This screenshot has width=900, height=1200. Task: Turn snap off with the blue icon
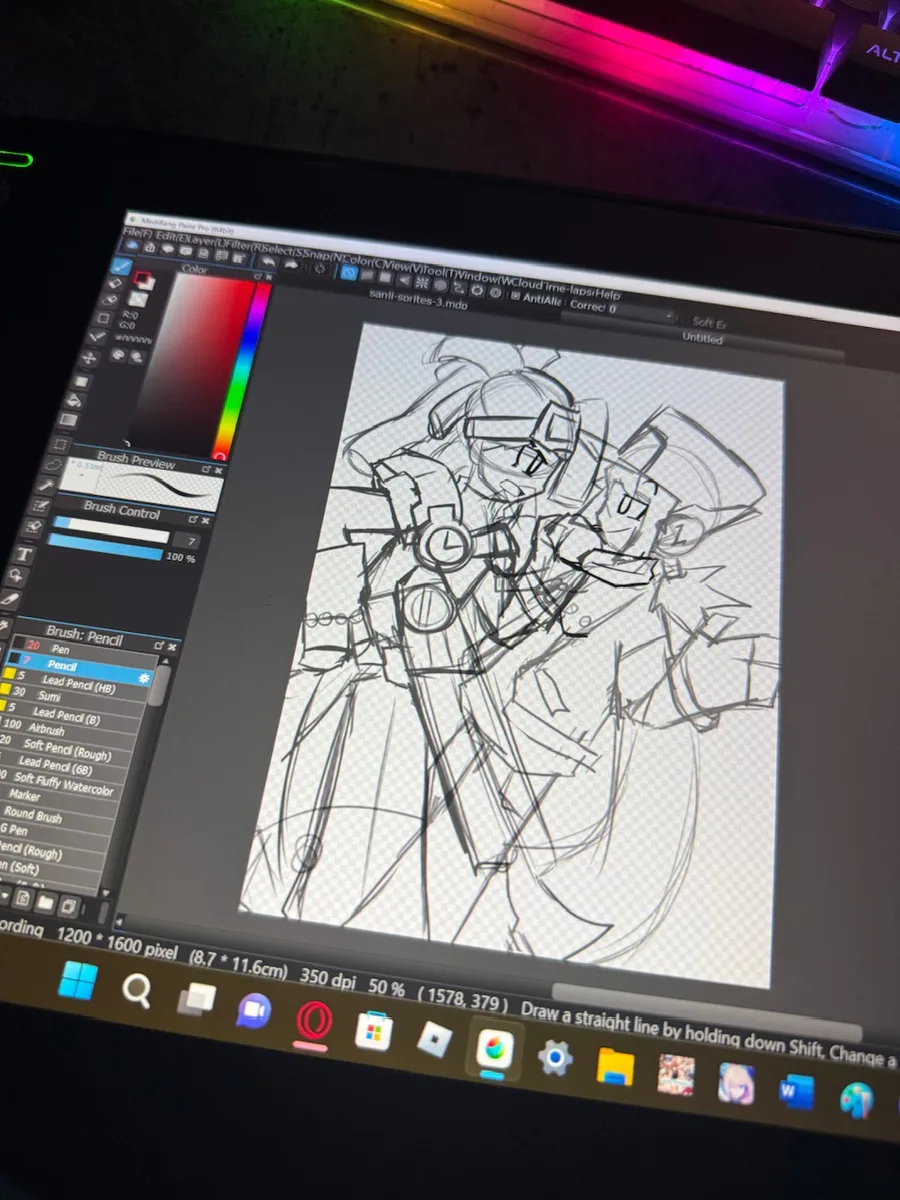coord(348,272)
